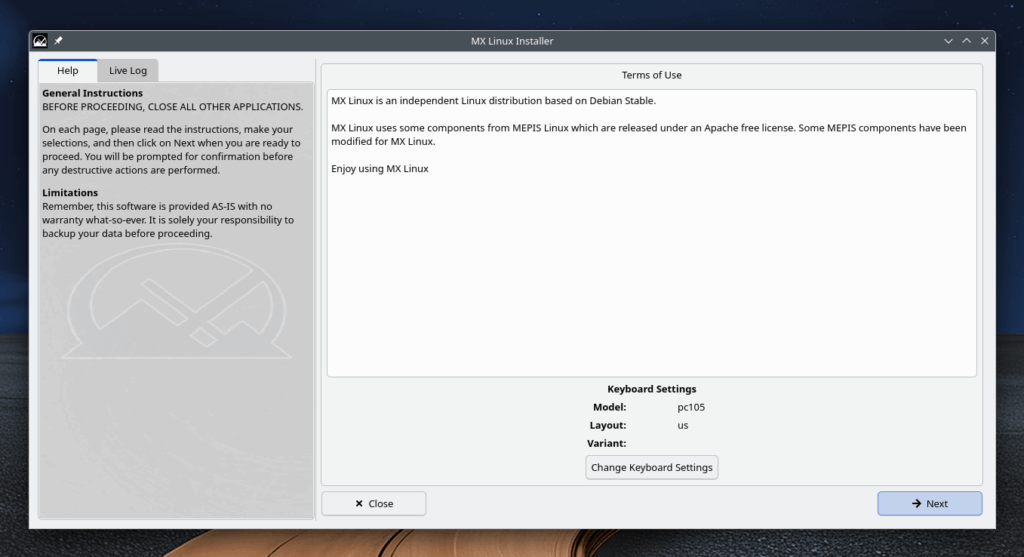1024x557 pixels.
Task: Maximize the installer with the up chevron
Action: click(967, 41)
